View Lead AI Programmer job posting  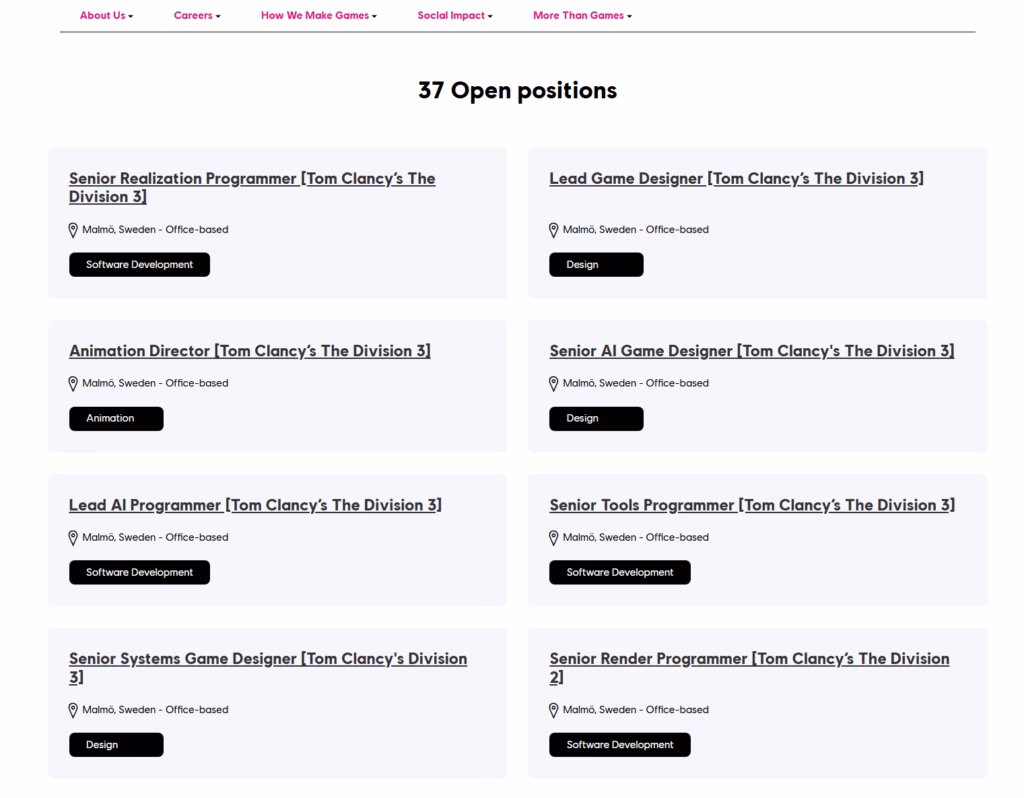(255, 505)
